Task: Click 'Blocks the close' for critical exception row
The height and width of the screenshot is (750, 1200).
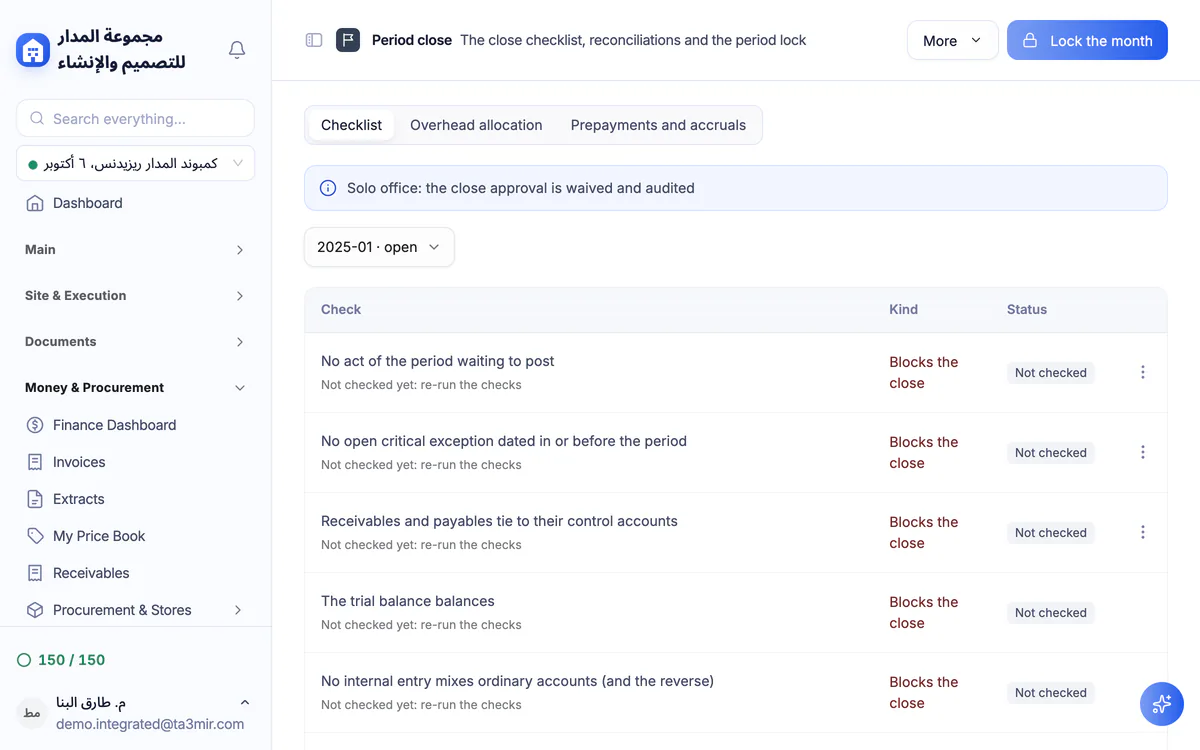Action: coord(924,452)
